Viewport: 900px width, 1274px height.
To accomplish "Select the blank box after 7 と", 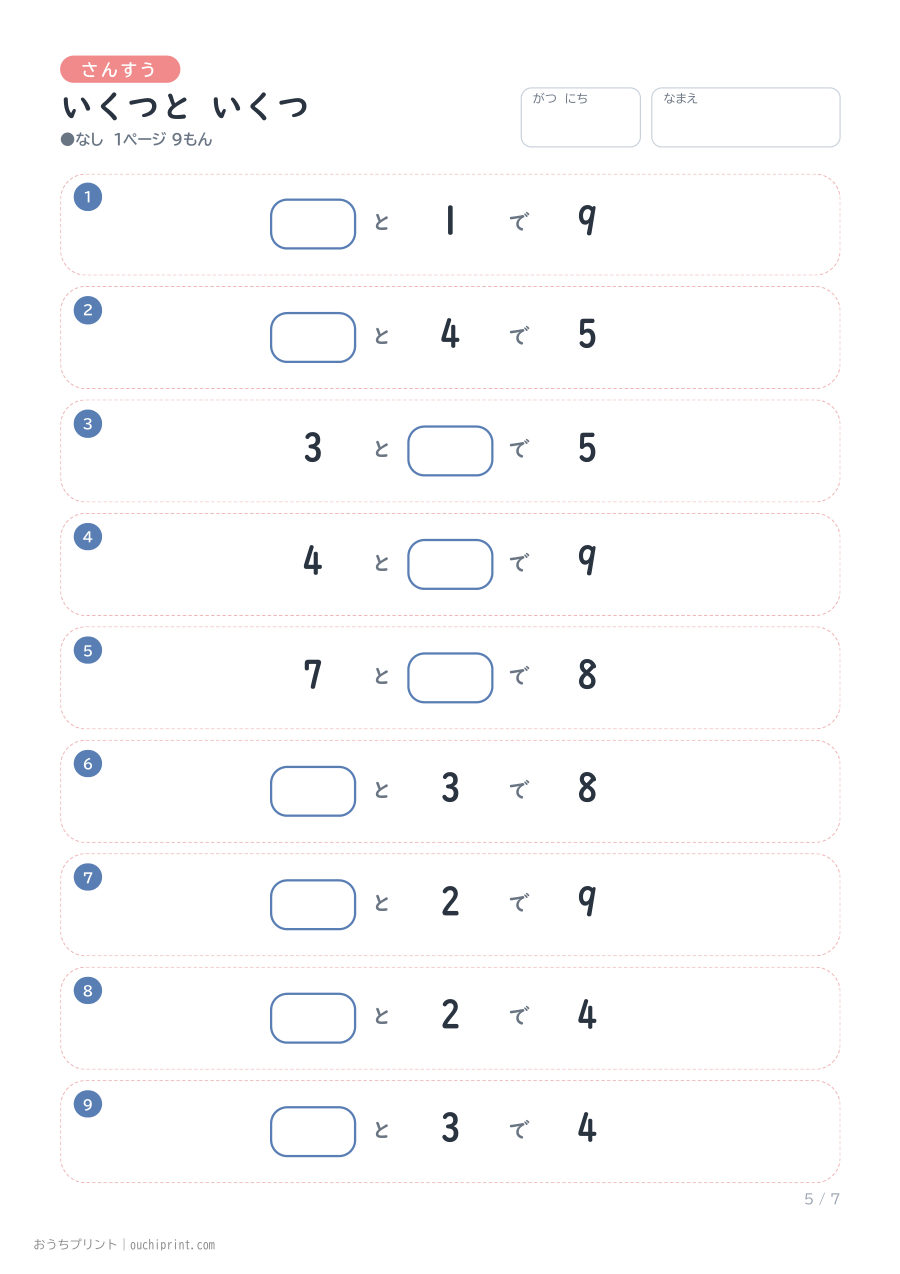I will pyautogui.click(x=450, y=678).
